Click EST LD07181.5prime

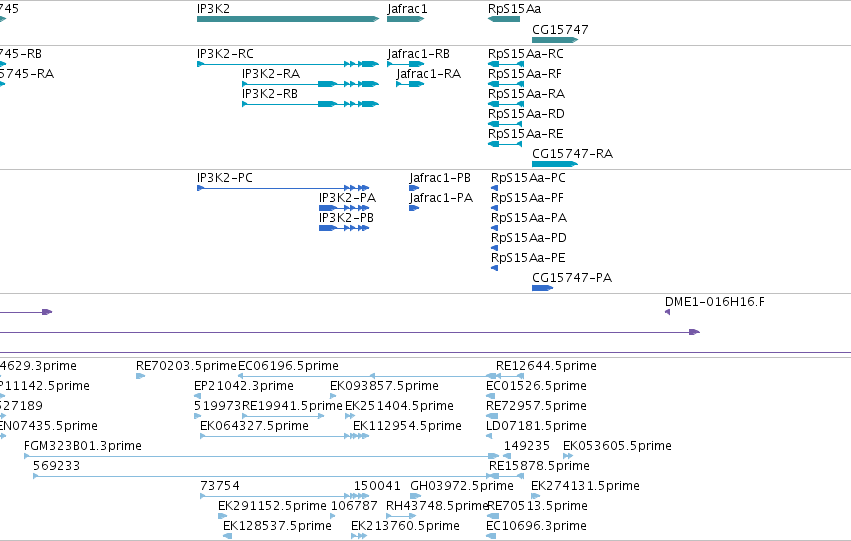pos(489,436)
